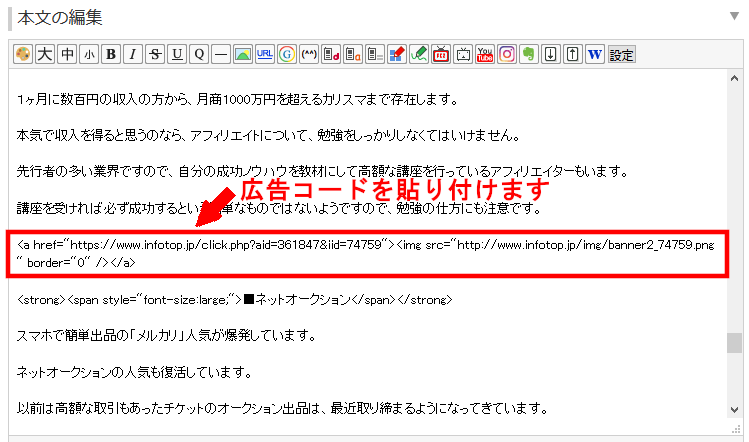The height and width of the screenshot is (442, 749).
Task: Apply small font size 小
Action: [89, 54]
